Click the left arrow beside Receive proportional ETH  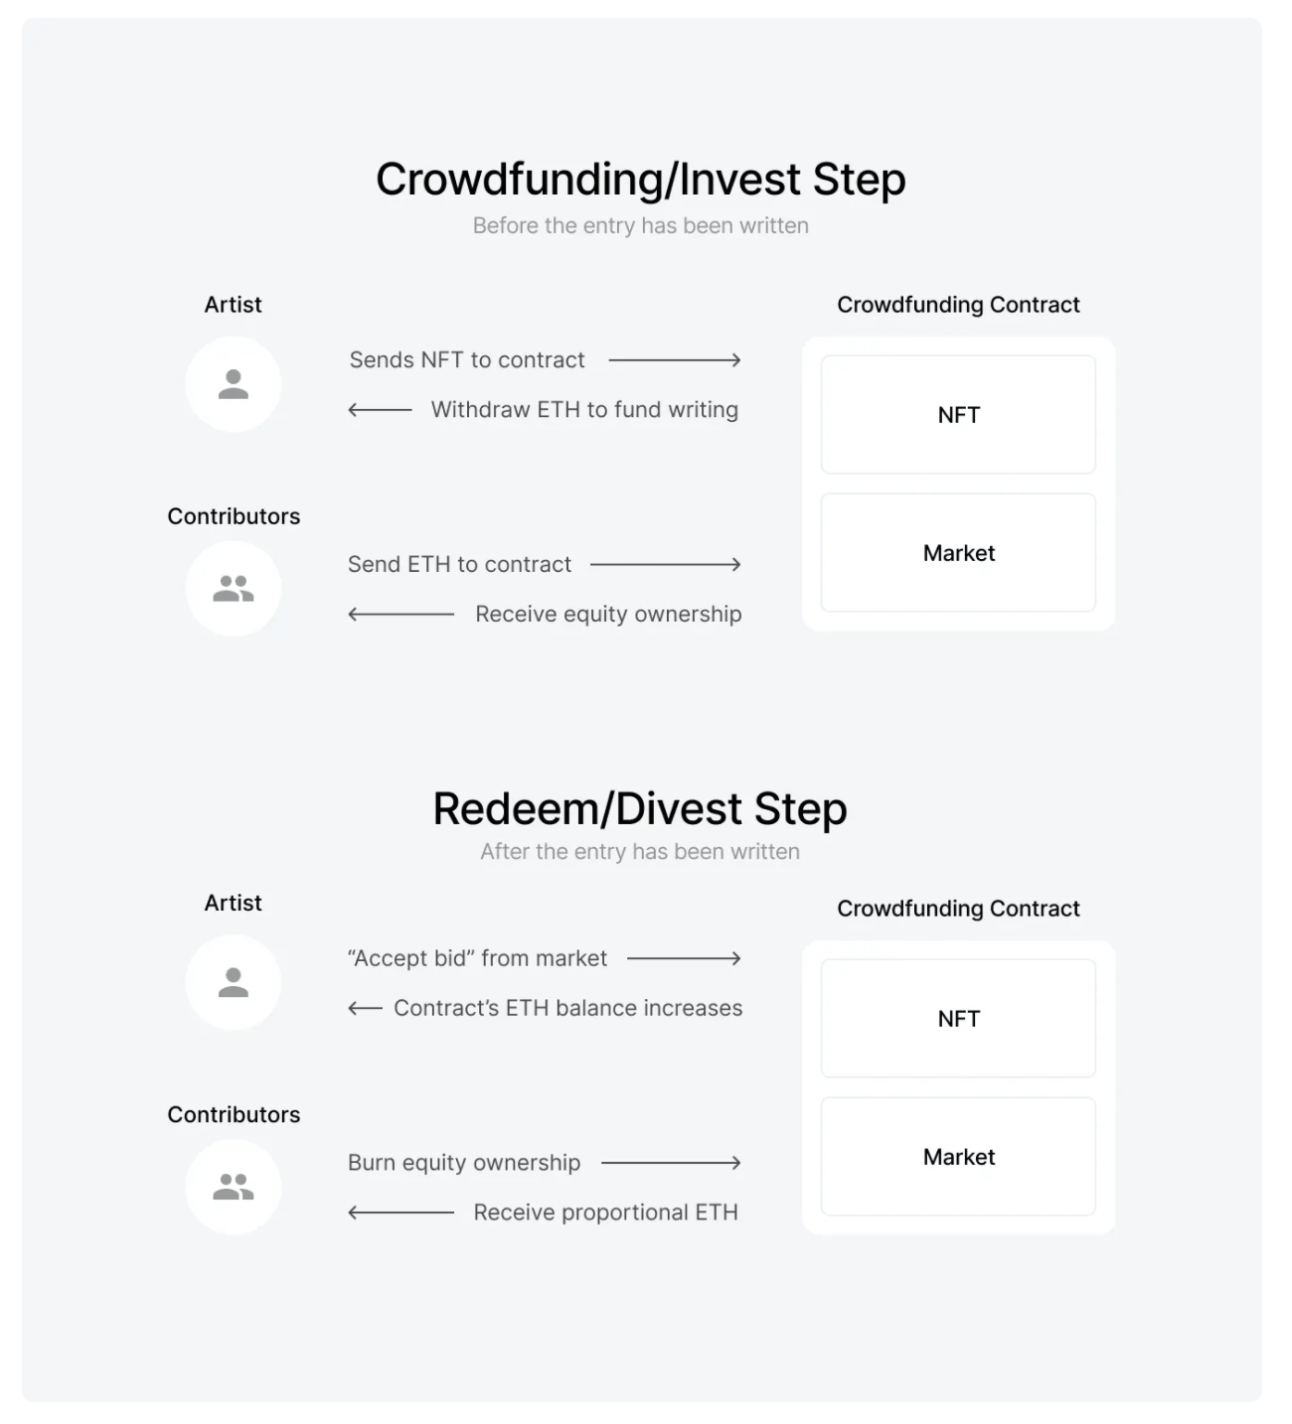click(x=401, y=1213)
